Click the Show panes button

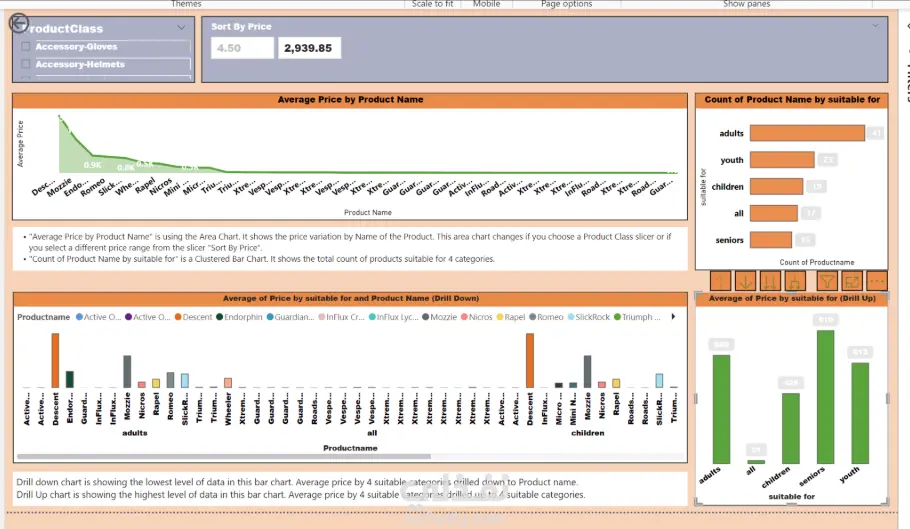746,4
